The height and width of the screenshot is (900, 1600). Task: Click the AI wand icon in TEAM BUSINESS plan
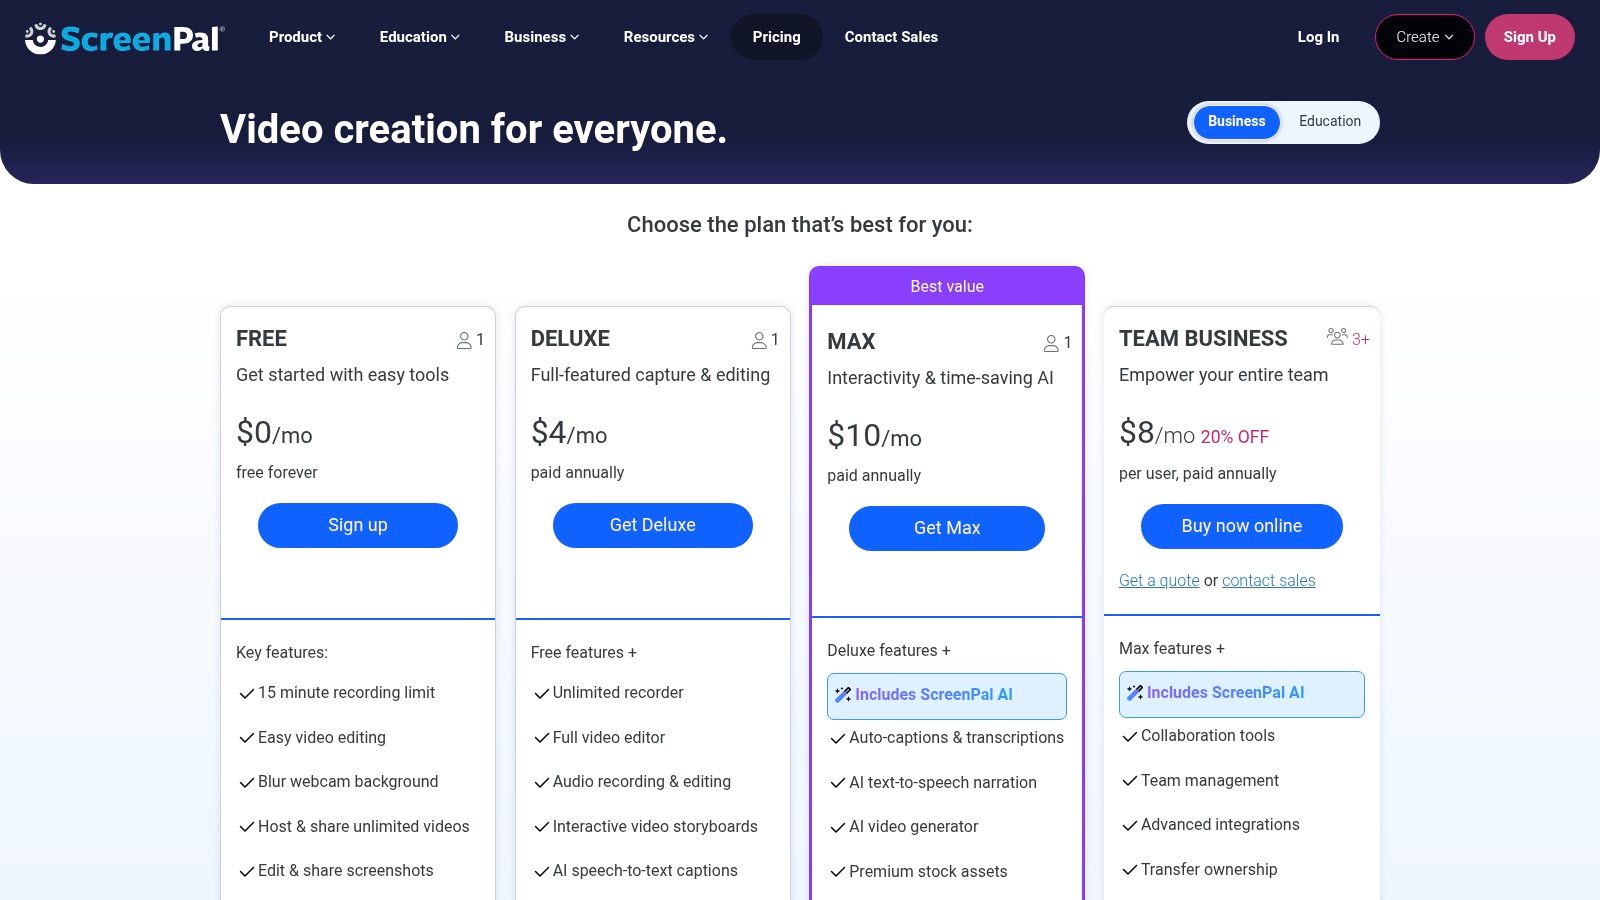point(1134,693)
